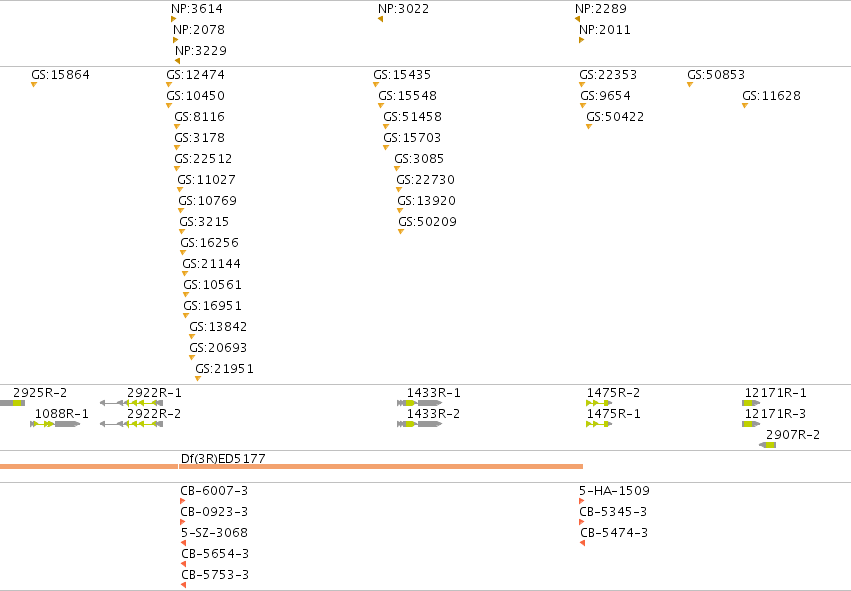Select the GS:3215 insertion label

(204, 221)
